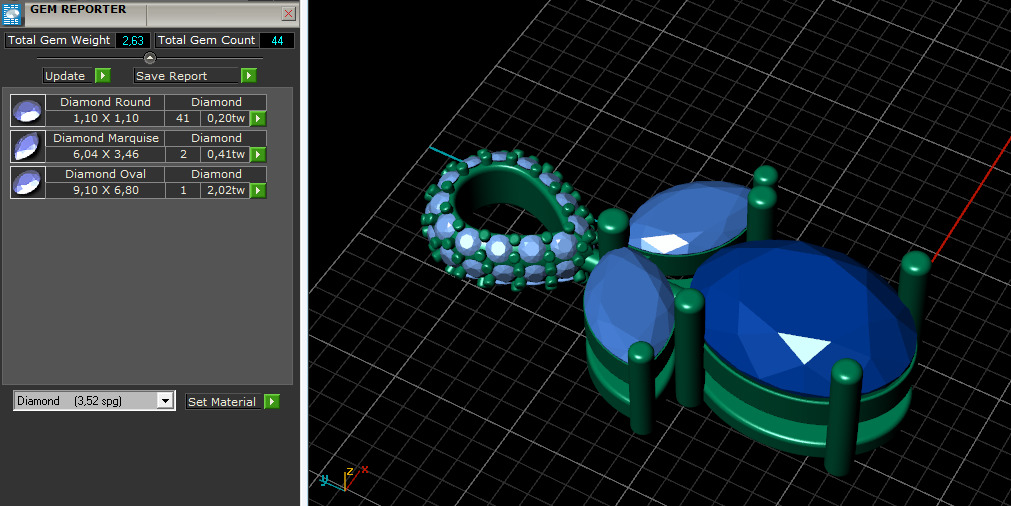Click the gem count 41

click(x=182, y=118)
